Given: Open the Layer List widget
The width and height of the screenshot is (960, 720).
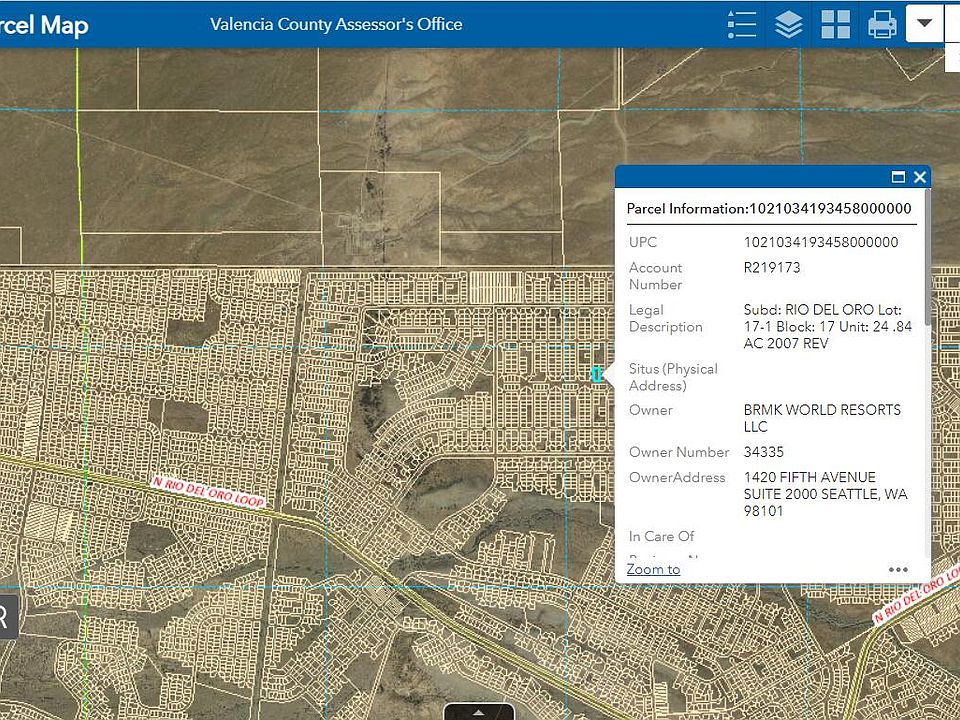Looking at the screenshot, I should pos(789,24).
